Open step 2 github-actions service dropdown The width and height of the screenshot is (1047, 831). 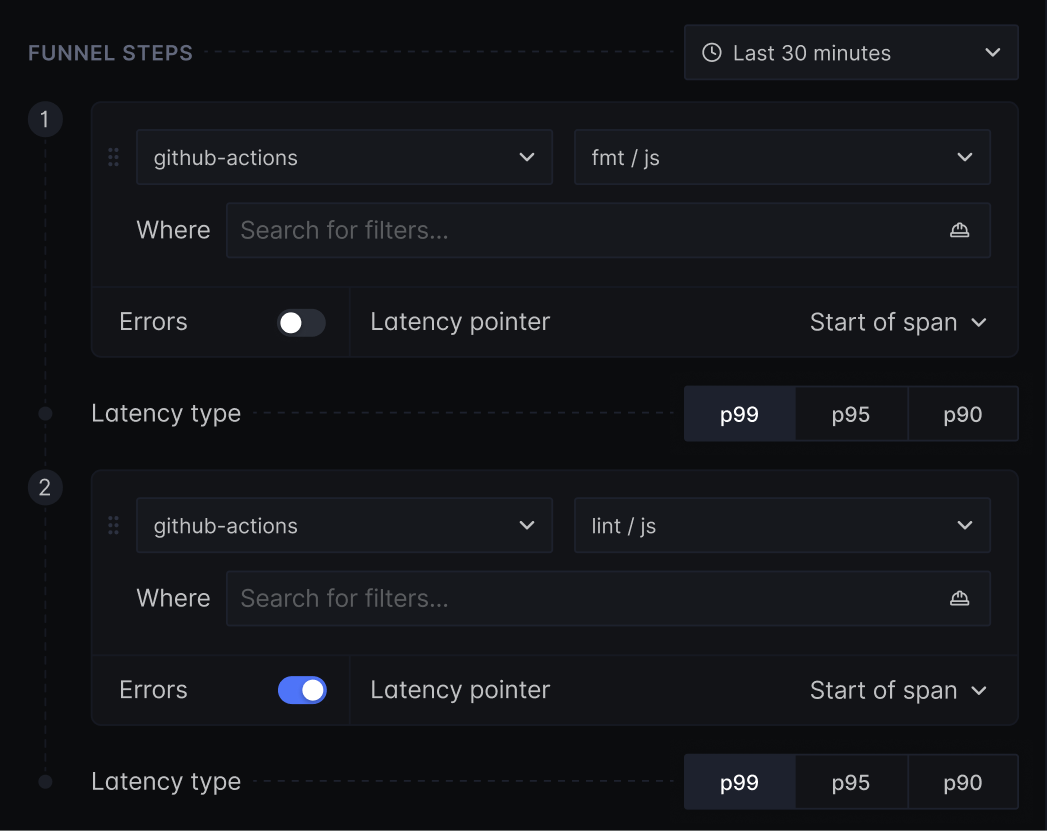pos(344,525)
